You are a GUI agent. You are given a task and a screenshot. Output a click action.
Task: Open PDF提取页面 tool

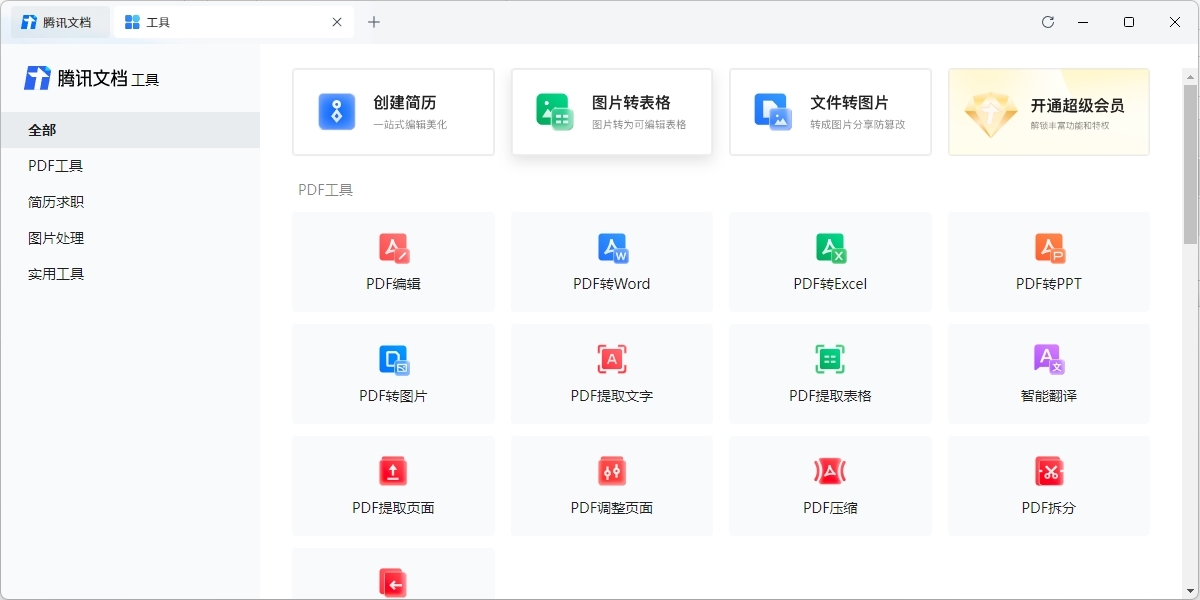(393, 486)
